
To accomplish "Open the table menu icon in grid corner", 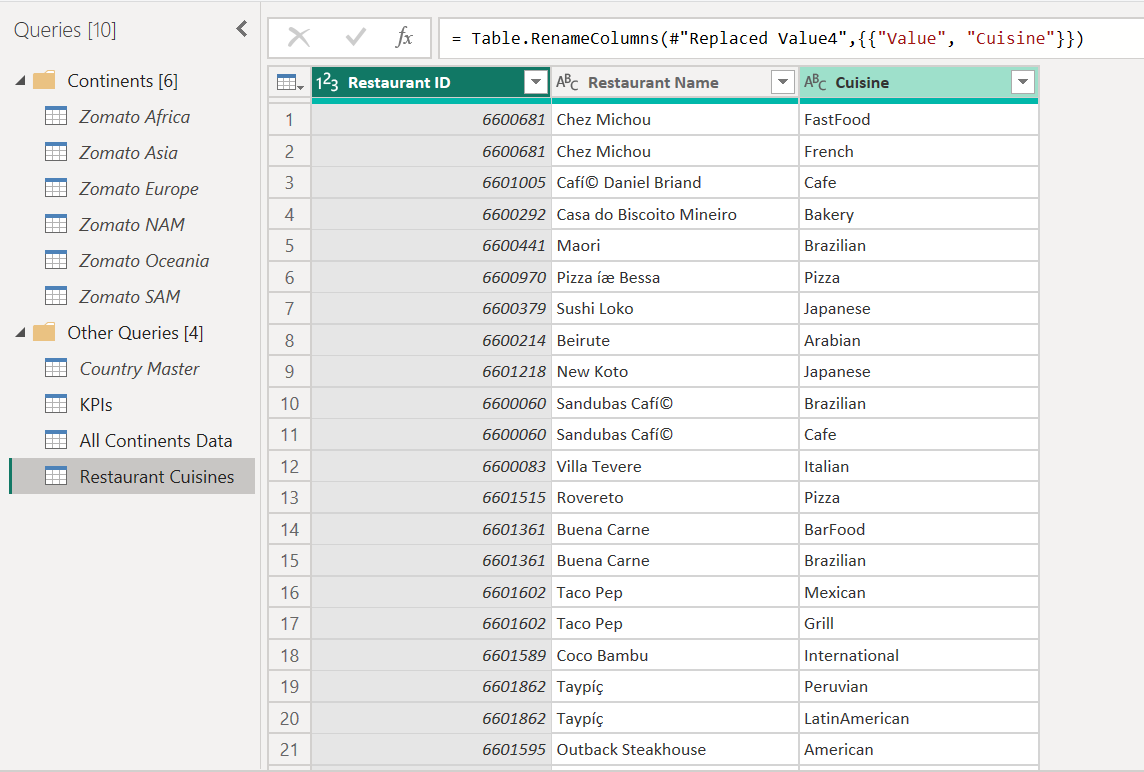I will tap(290, 83).
